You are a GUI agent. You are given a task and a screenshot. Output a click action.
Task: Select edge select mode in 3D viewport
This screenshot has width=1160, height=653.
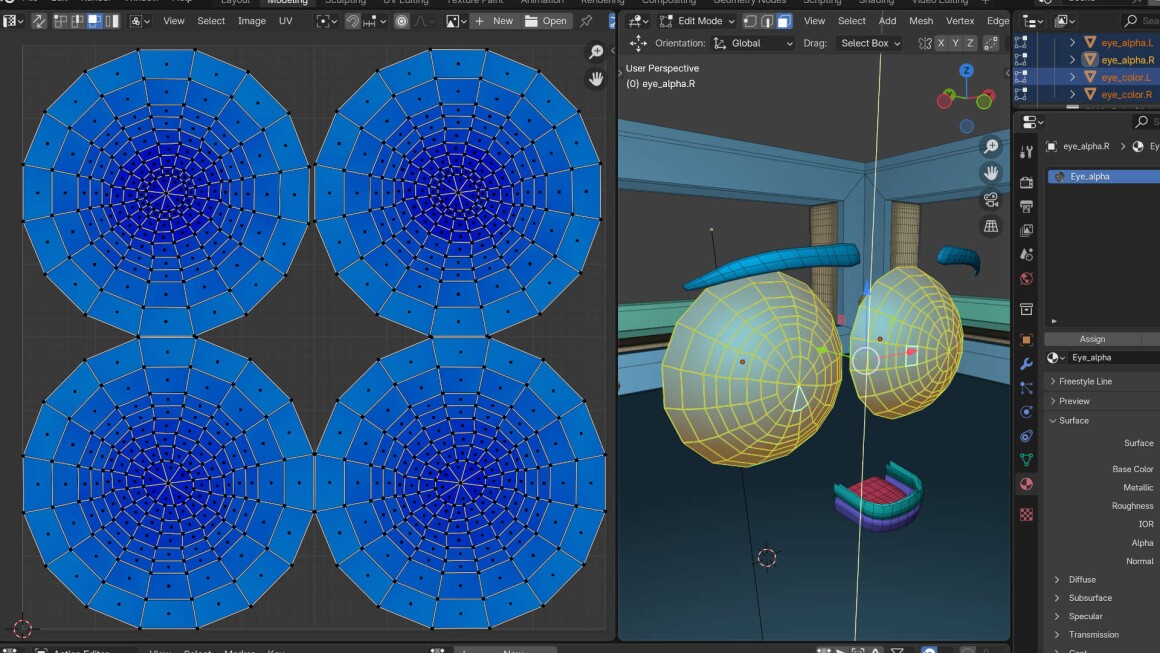(766, 21)
